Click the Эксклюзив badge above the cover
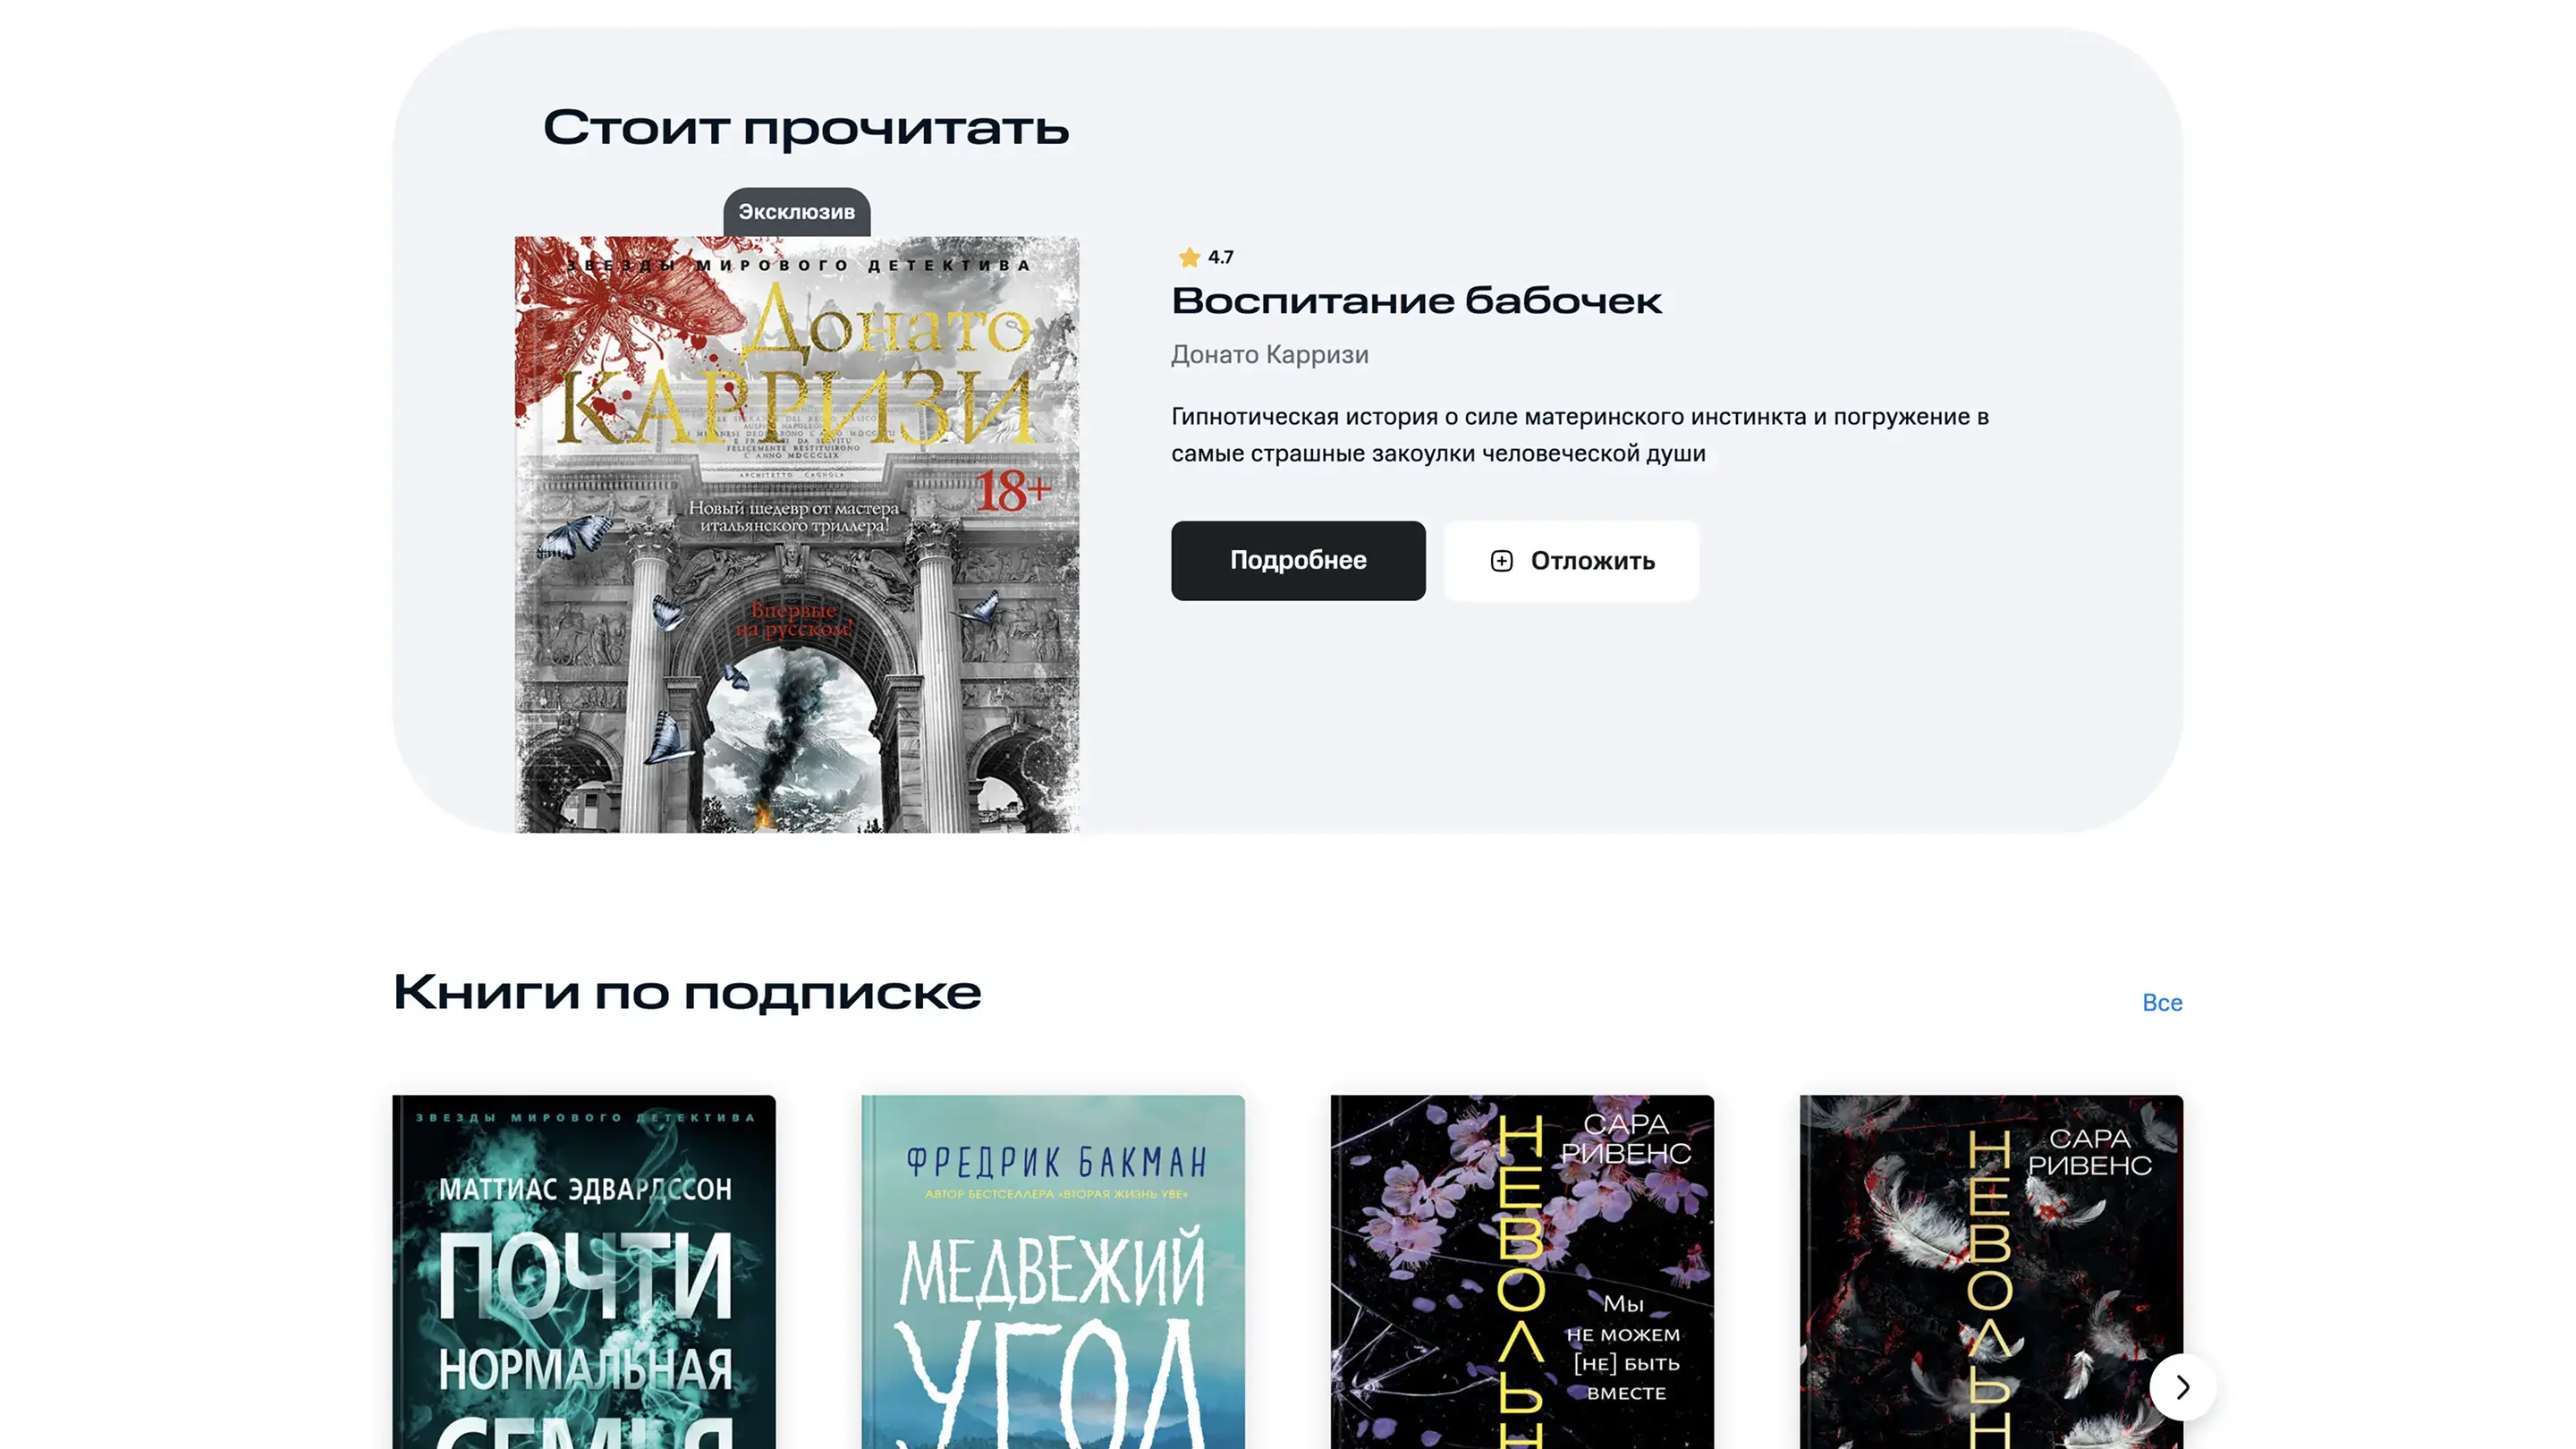The width and height of the screenshot is (2576, 1449). (796, 212)
